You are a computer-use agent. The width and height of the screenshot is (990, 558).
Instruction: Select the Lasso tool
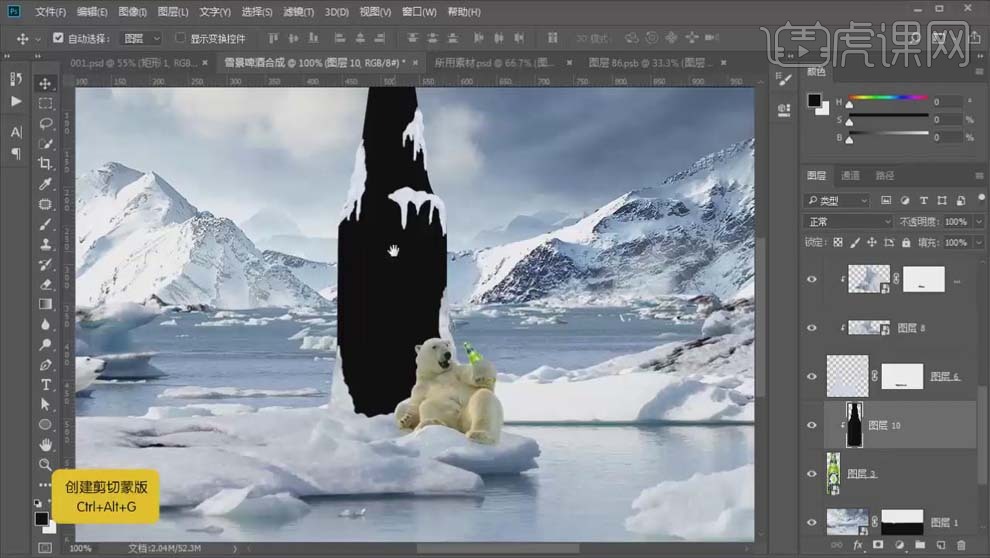click(x=46, y=124)
